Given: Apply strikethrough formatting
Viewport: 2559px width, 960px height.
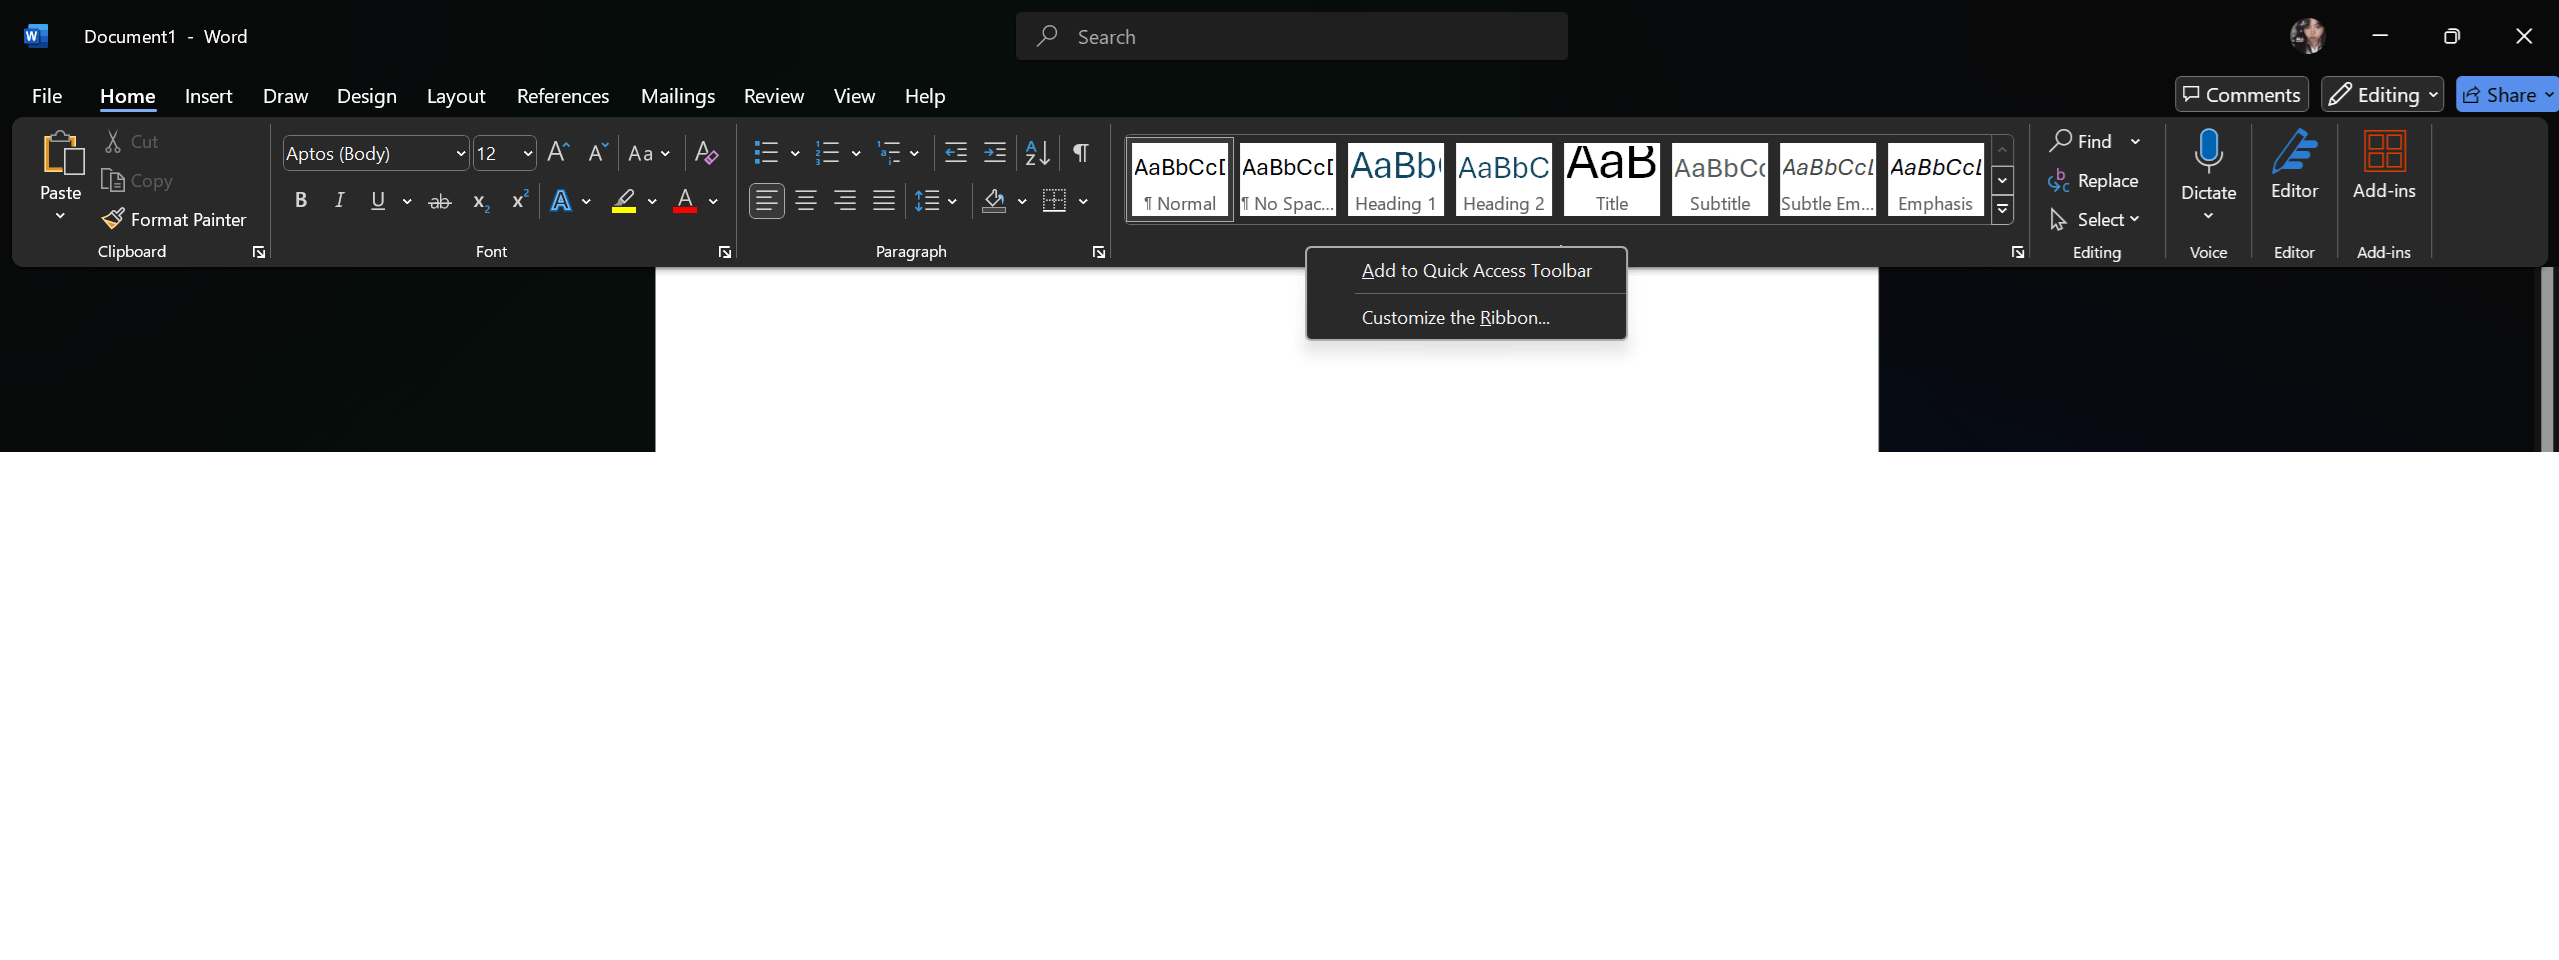Looking at the screenshot, I should [x=440, y=201].
